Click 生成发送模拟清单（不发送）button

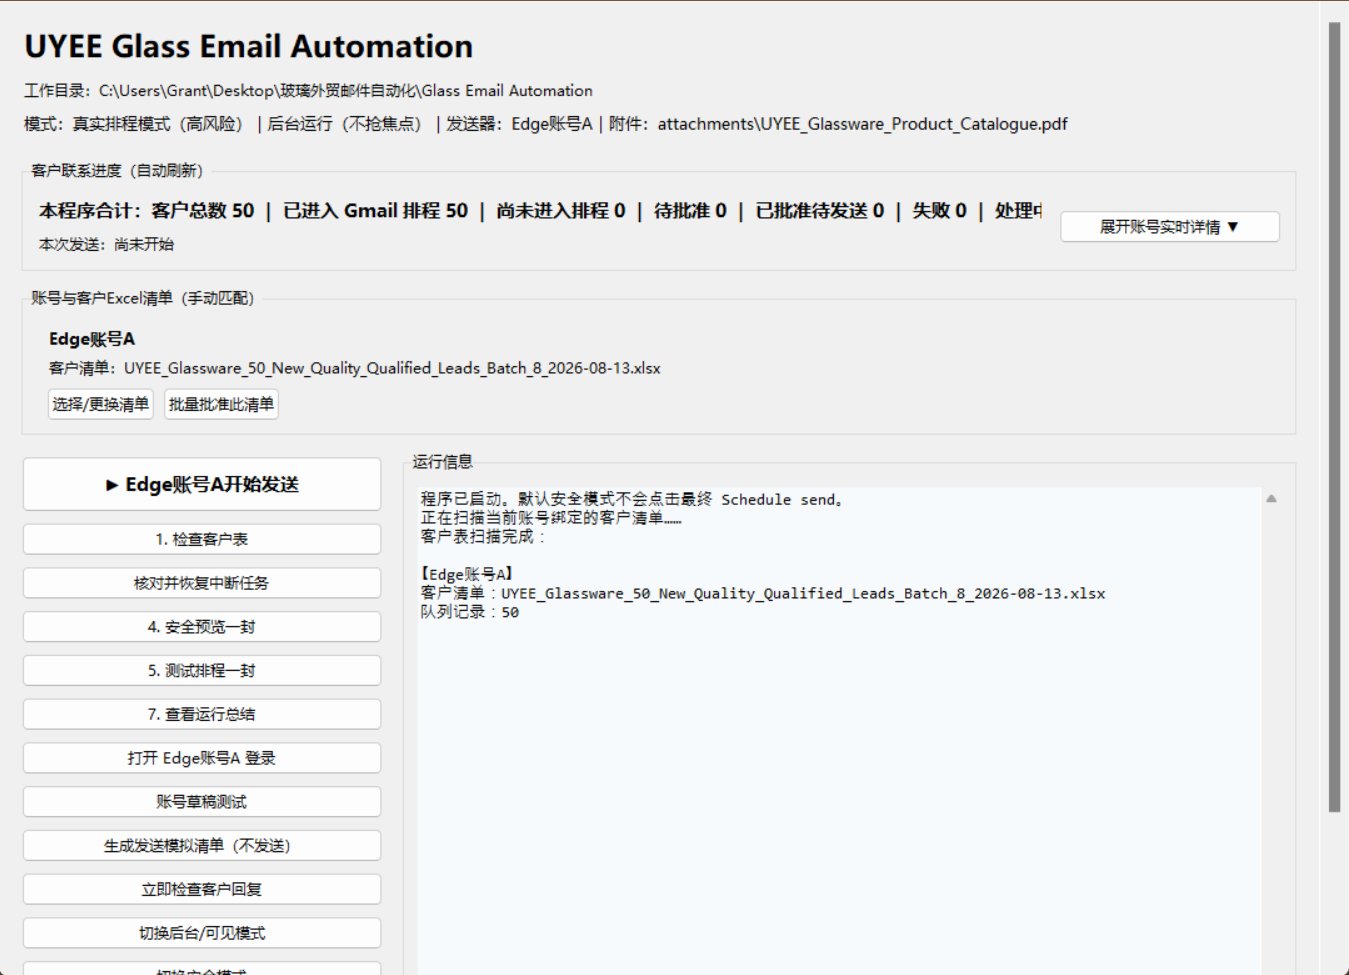pos(202,846)
